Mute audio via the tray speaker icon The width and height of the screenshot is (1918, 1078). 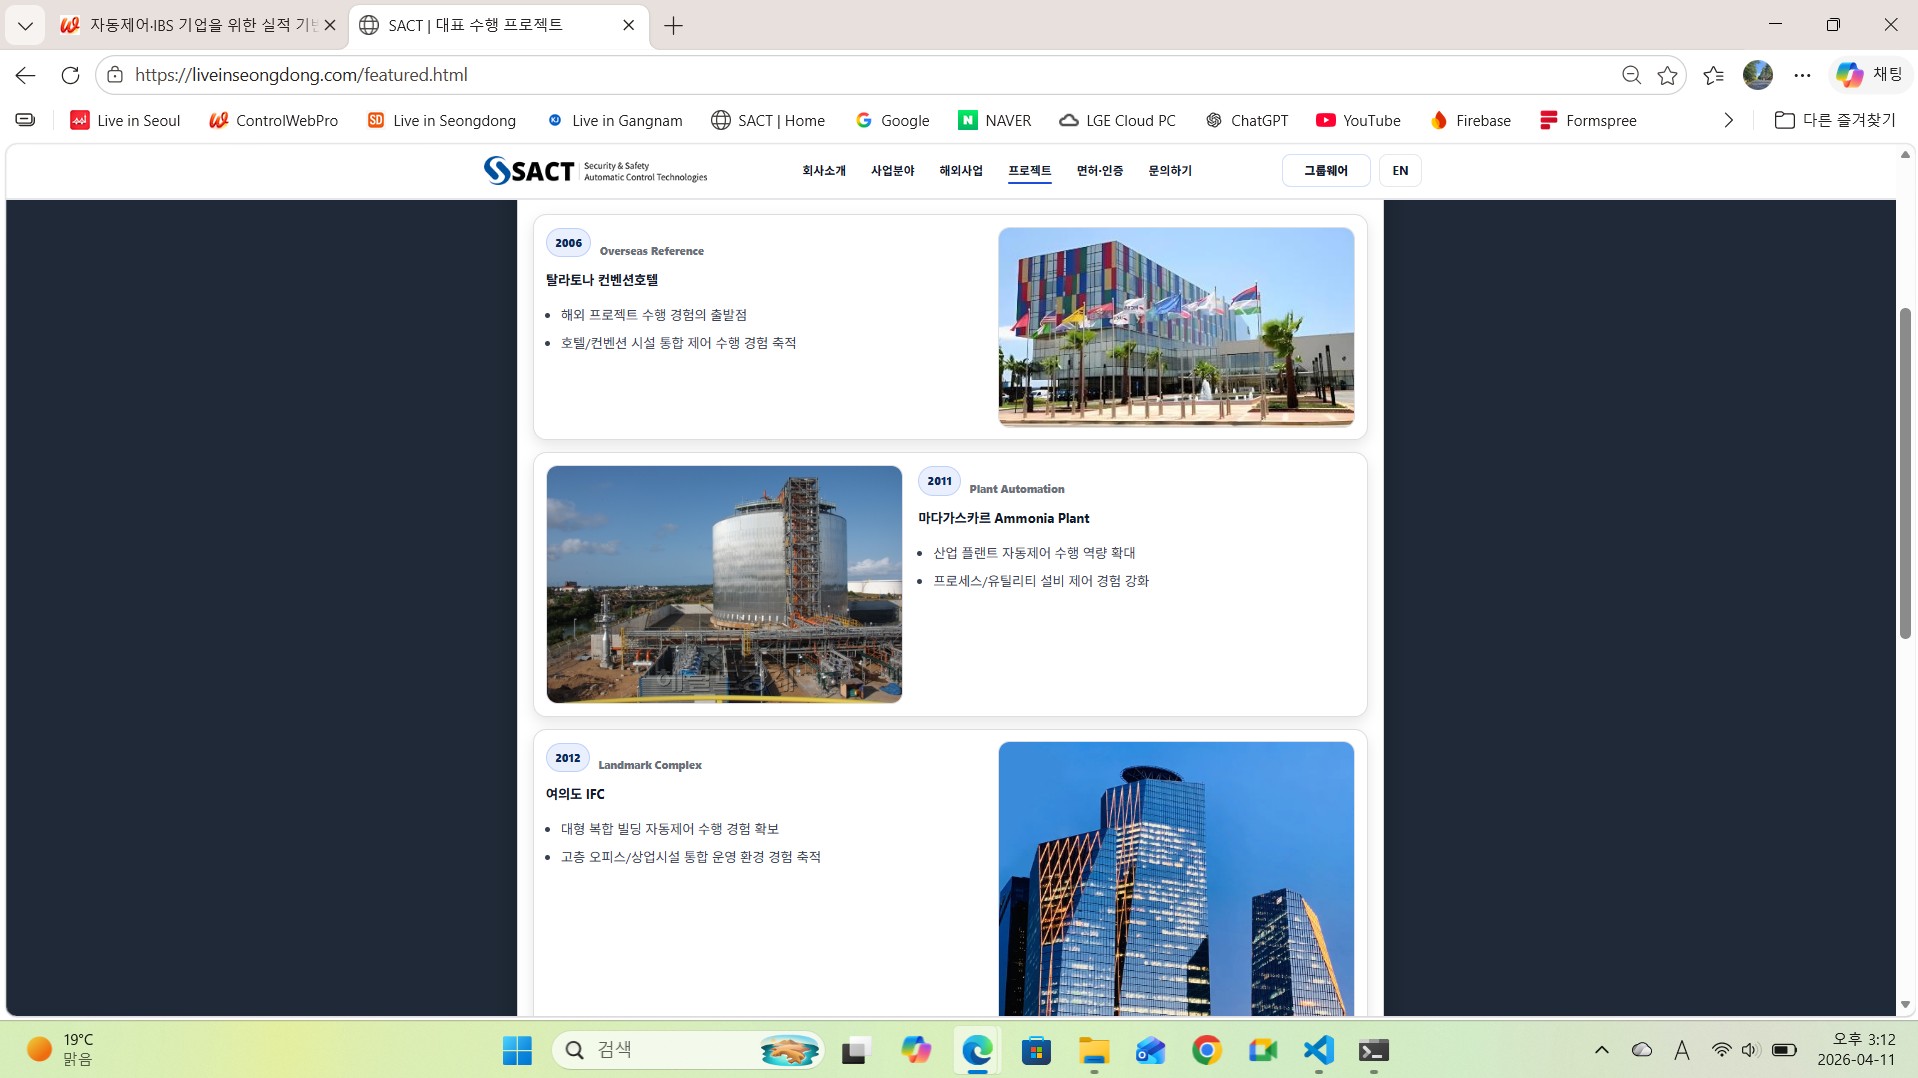(1750, 1049)
